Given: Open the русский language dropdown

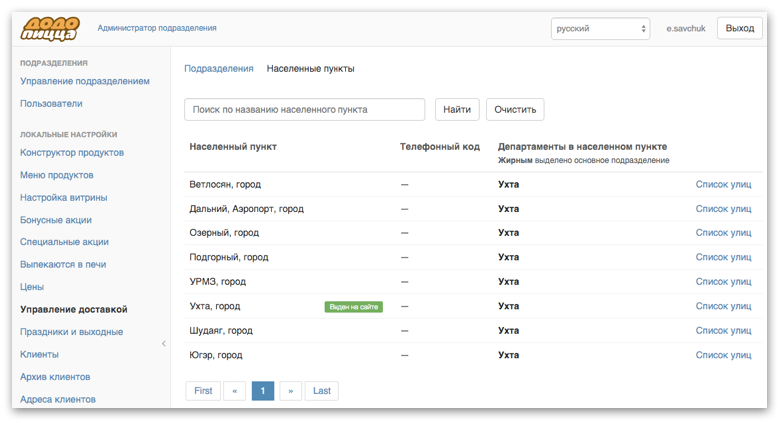Looking at the screenshot, I should click(600, 28).
